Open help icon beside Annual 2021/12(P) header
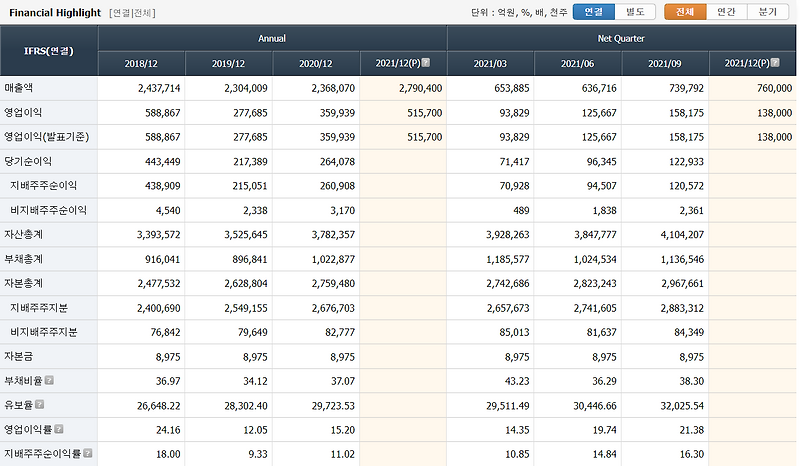 tap(426, 63)
